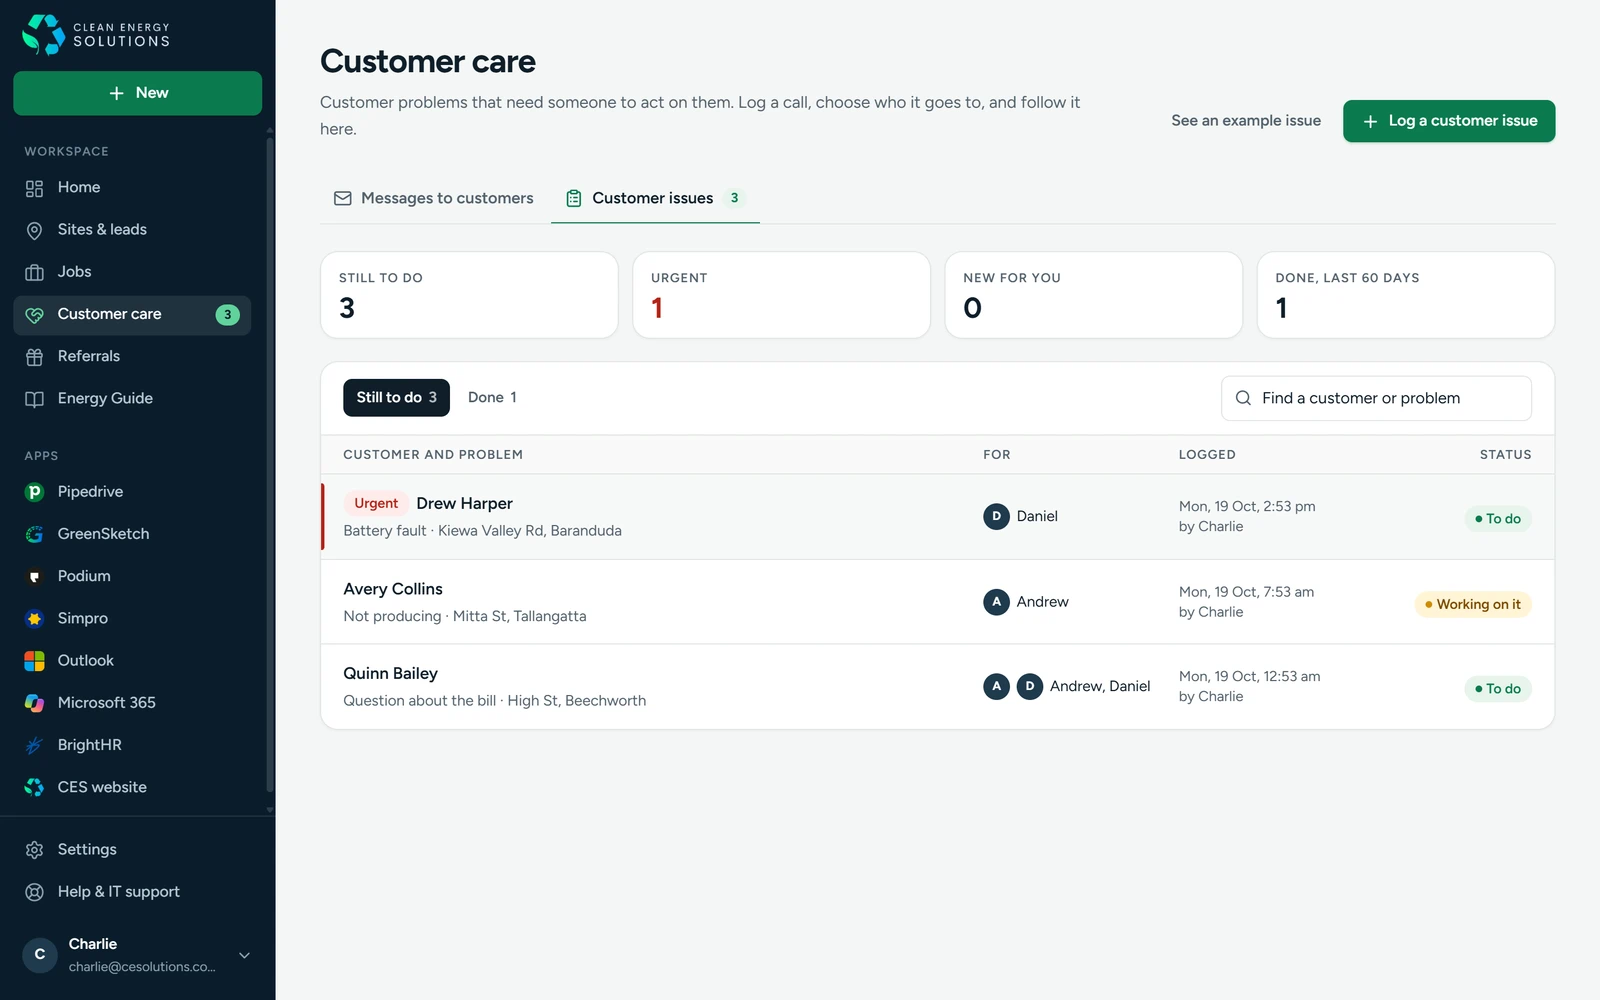Click the Settings gear icon
The width and height of the screenshot is (1600, 1000).
34,850
